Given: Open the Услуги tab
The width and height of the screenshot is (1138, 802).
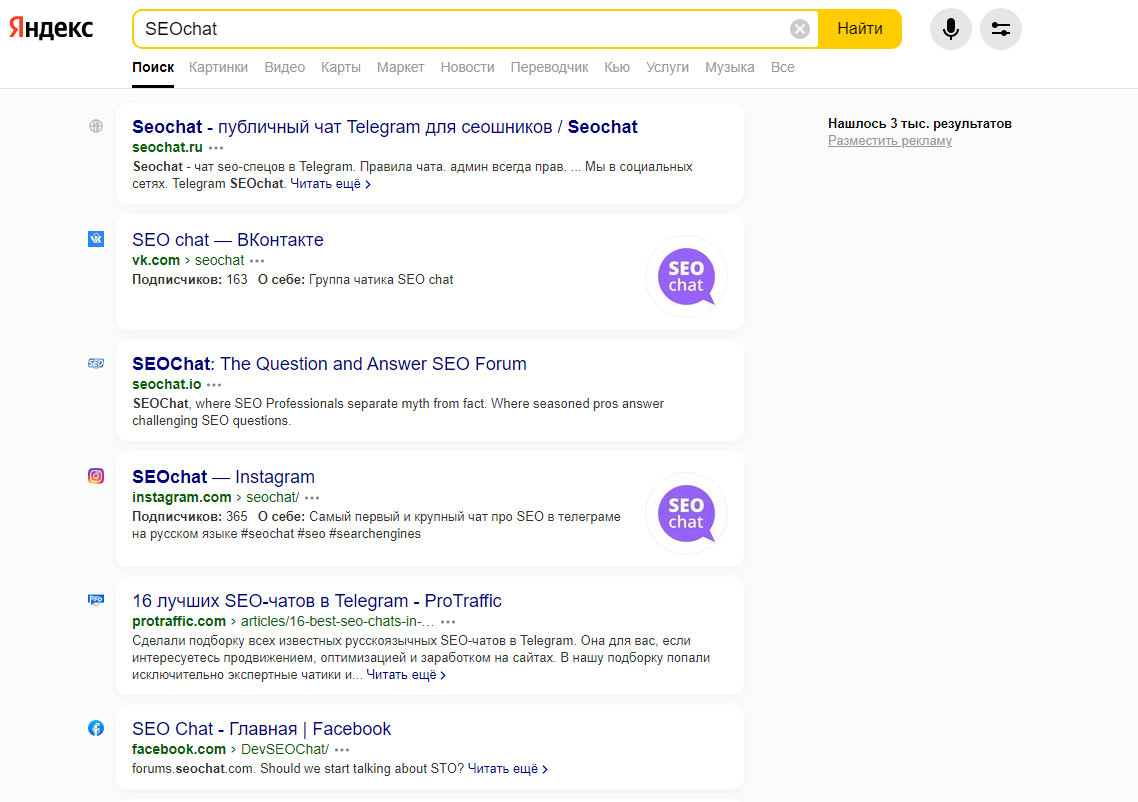Looking at the screenshot, I should [667, 67].
